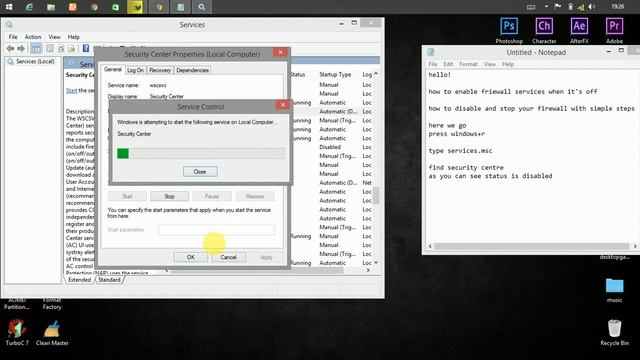Switch to the Dependencies tab

click(x=192, y=70)
